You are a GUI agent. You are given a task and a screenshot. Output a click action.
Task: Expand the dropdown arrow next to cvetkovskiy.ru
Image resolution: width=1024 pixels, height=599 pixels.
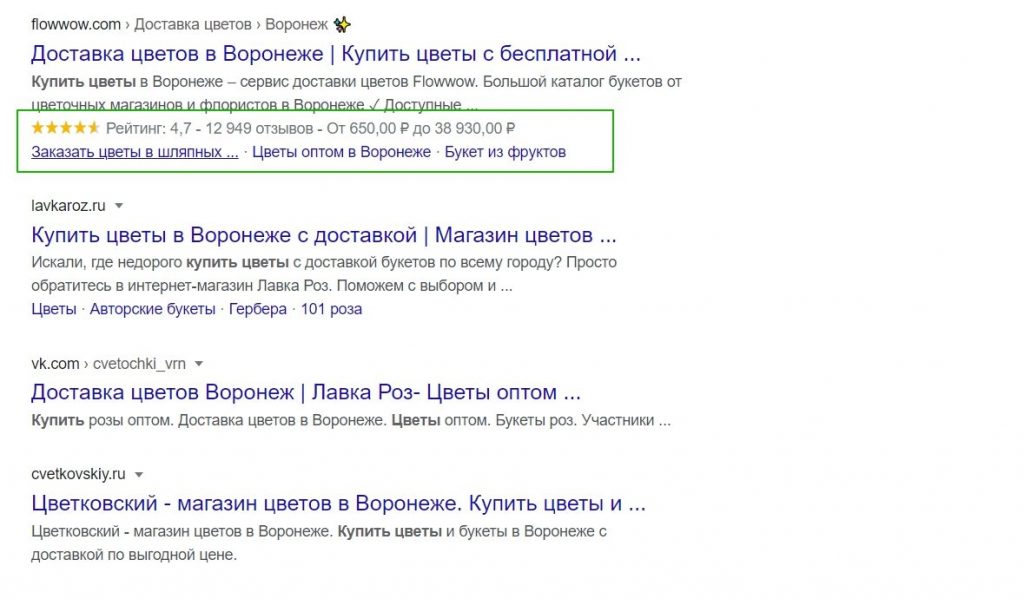138,475
